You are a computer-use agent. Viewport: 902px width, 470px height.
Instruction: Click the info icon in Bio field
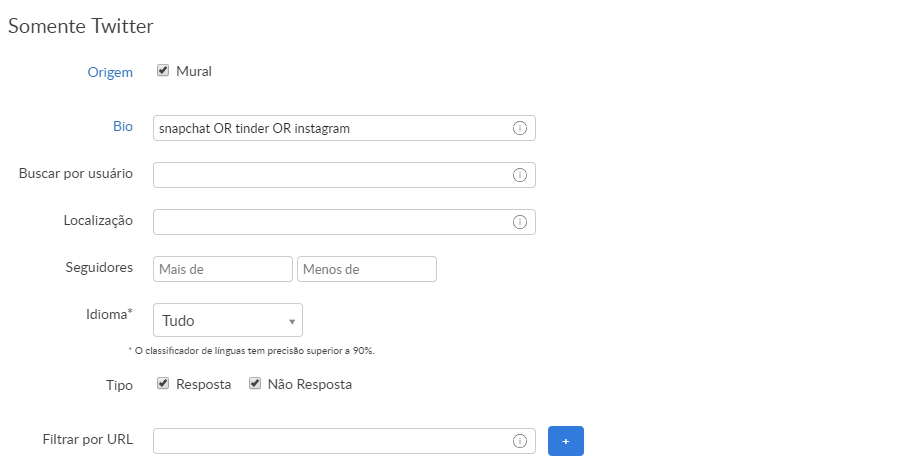(x=520, y=128)
